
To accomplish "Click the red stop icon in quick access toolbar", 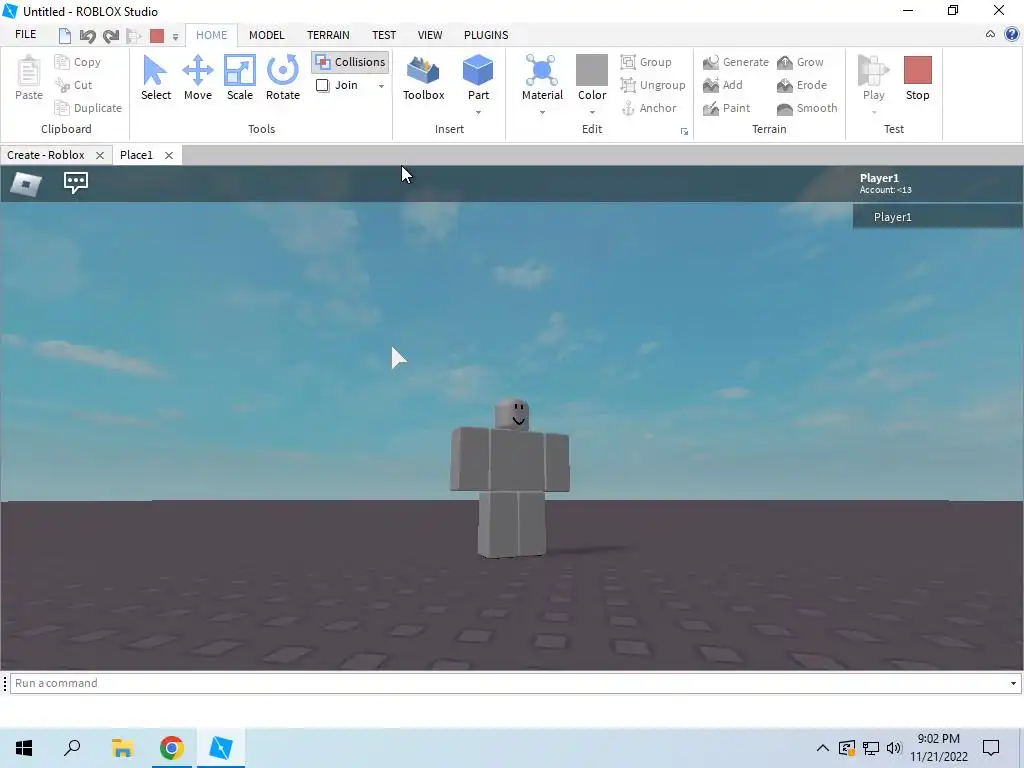I will pos(157,35).
